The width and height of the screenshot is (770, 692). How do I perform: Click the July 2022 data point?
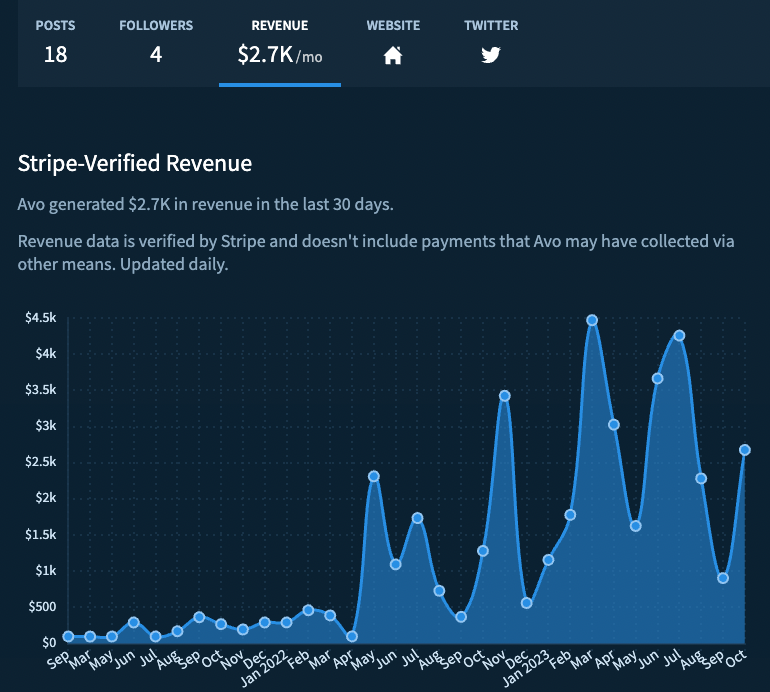(x=418, y=518)
